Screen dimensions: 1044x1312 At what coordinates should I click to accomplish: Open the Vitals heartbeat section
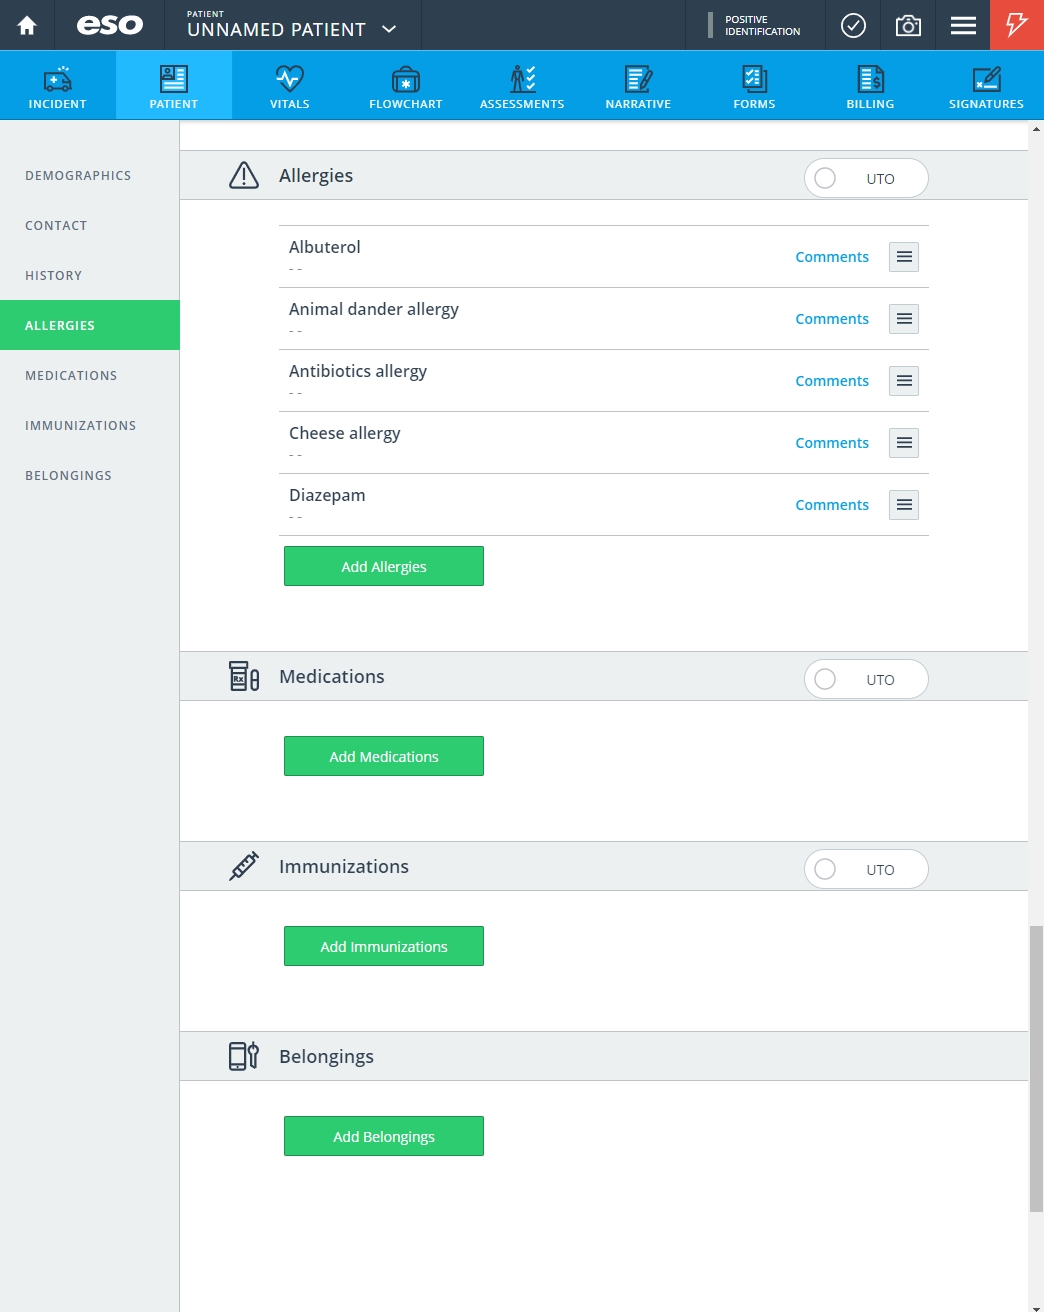290,86
